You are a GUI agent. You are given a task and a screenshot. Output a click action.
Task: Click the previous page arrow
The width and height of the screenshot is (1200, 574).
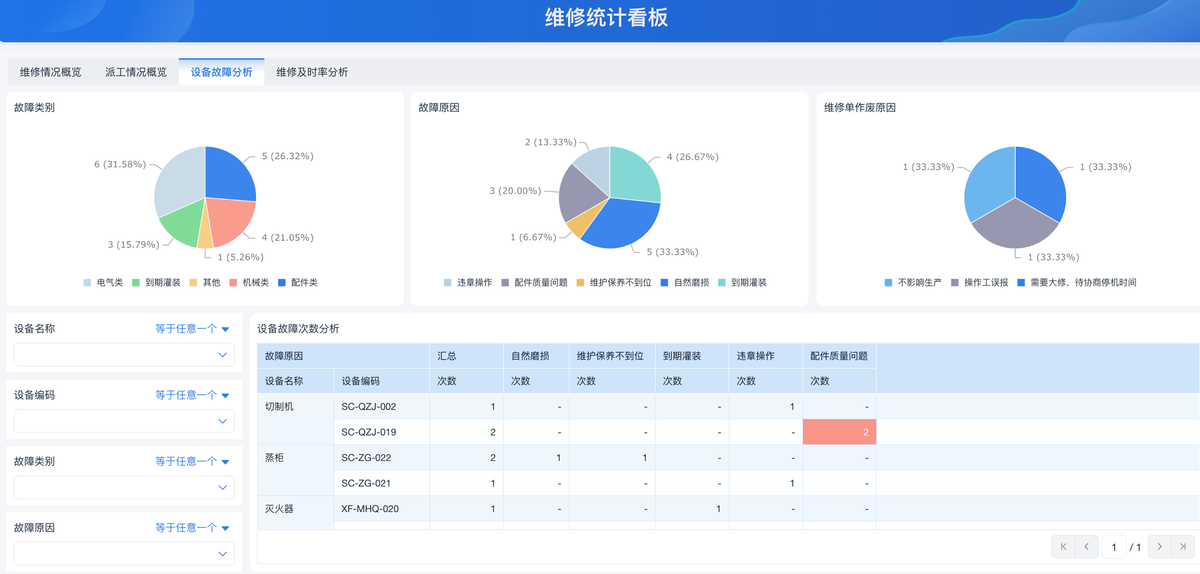(x=1086, y=547)
